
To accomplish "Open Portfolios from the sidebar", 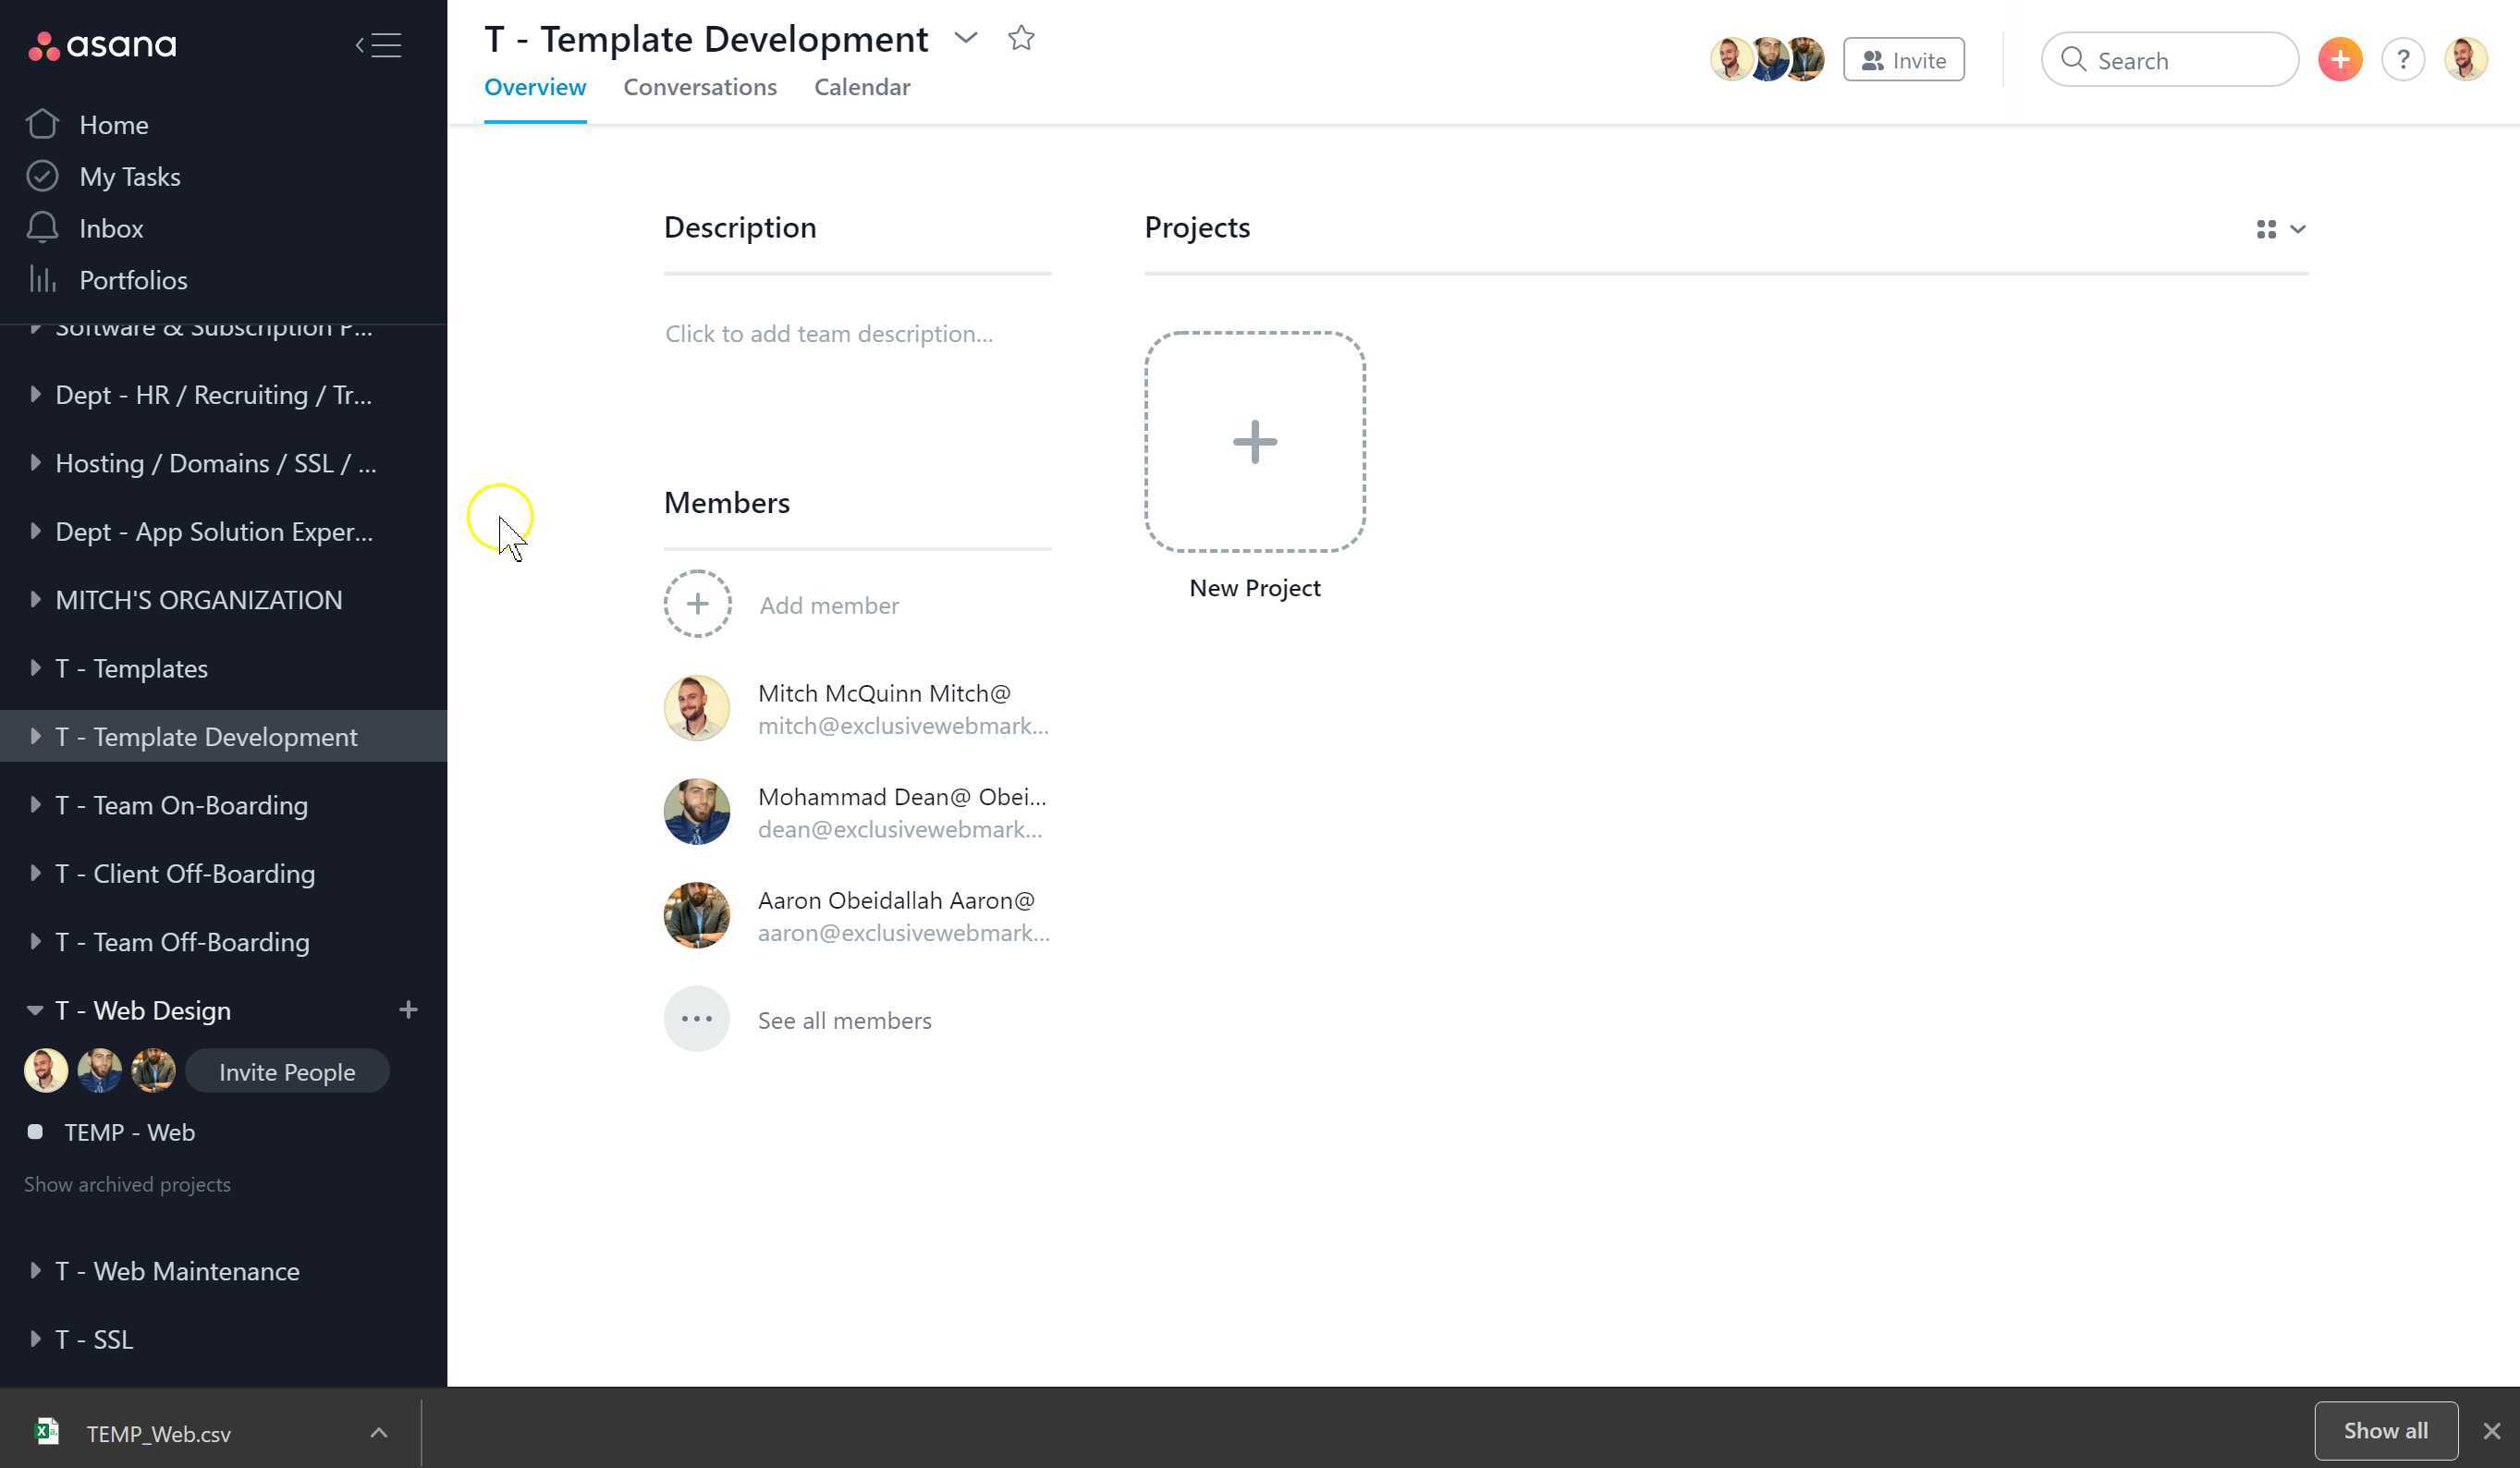I will (133, 280).
